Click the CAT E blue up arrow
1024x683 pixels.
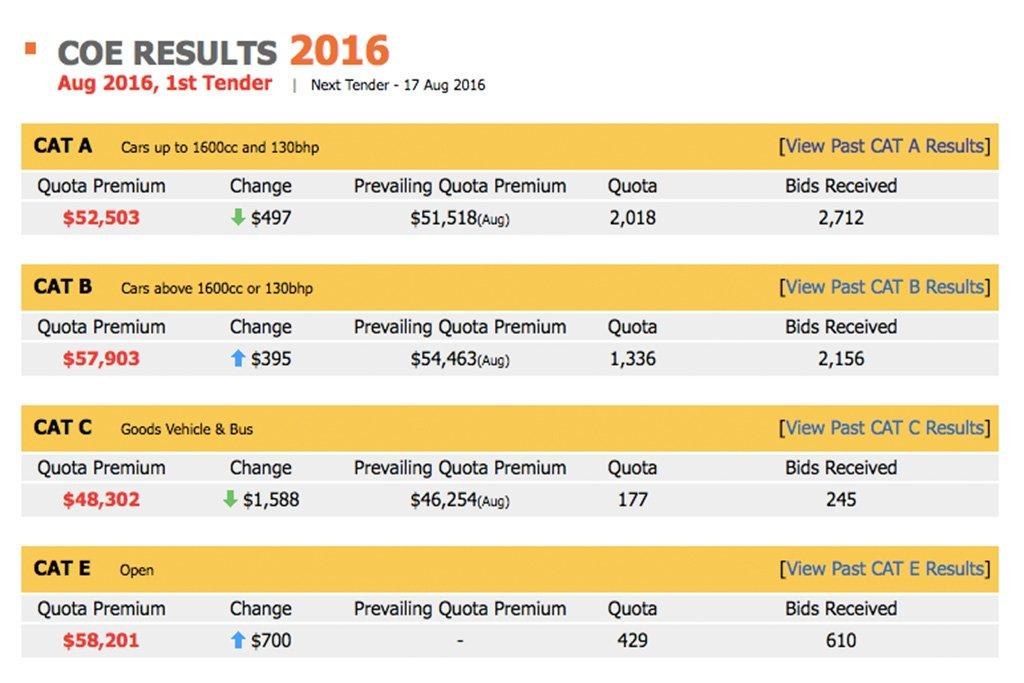click(238, 641)
